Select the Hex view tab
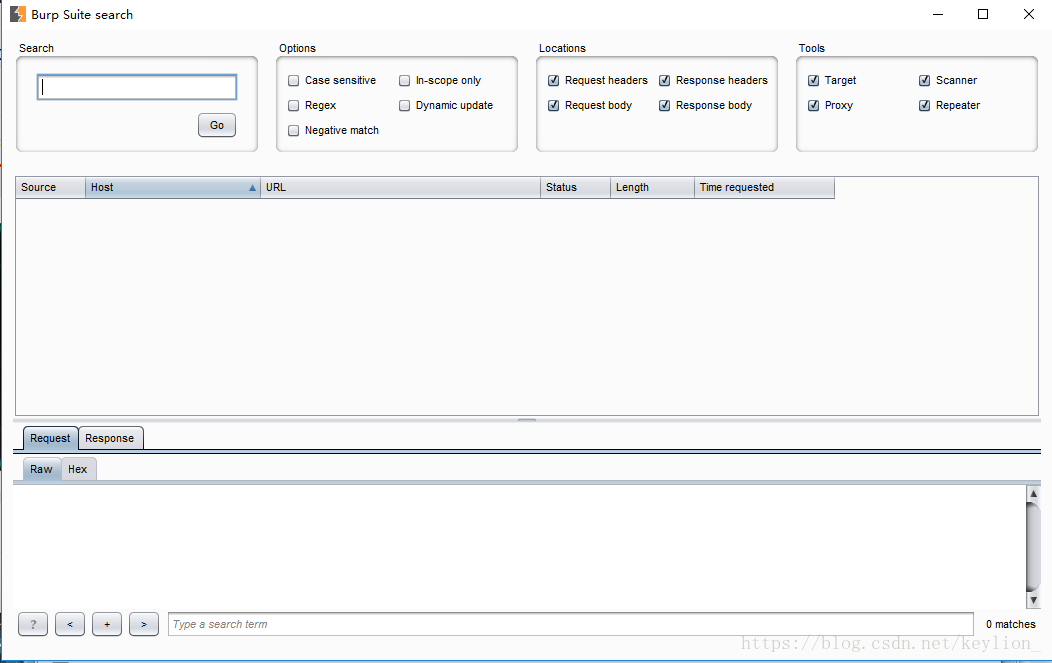Image resolution: width=1052 pixels, height=663 pixels. coord(78,469)
